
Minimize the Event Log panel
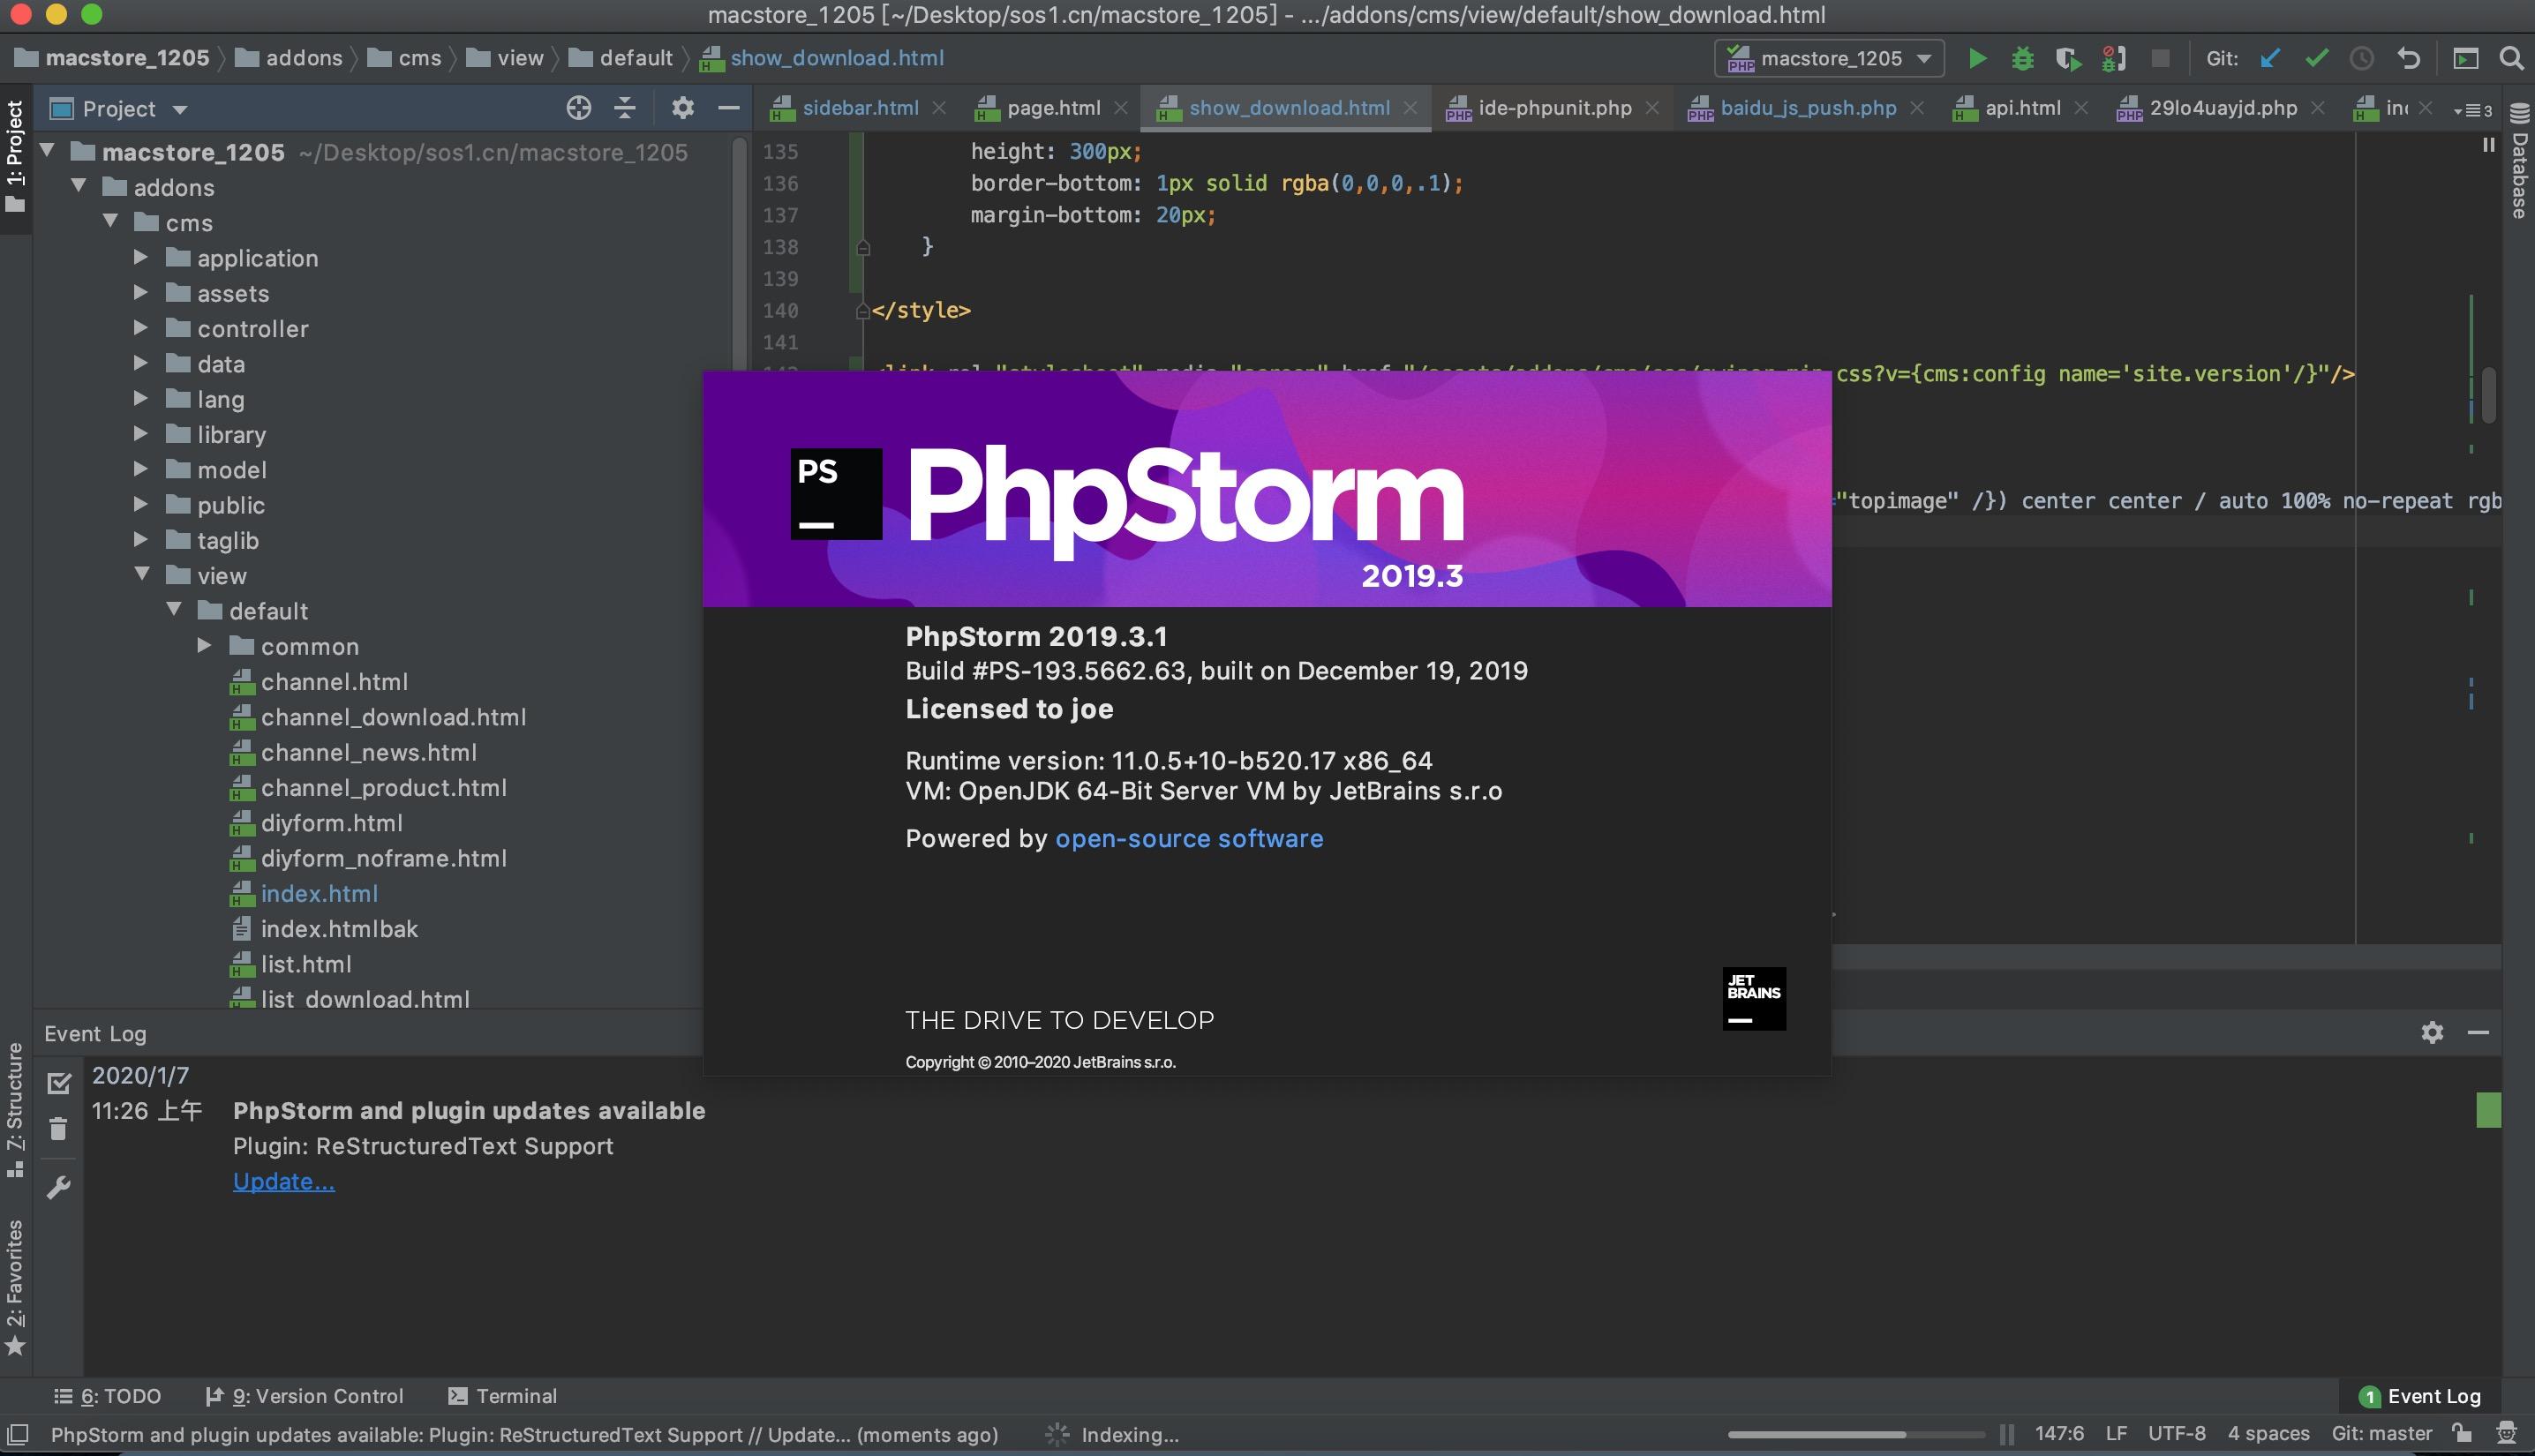tap(2478, 1032)
